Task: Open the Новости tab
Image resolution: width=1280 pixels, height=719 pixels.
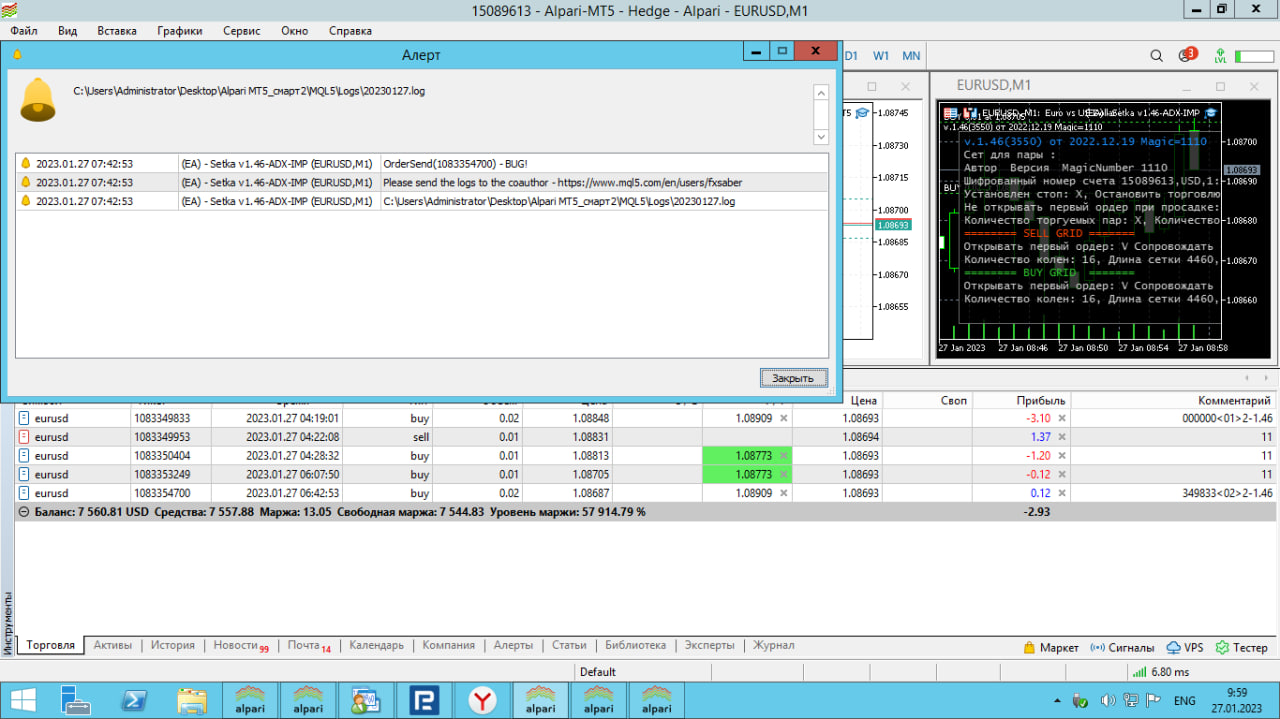Action: click(241, 645)
